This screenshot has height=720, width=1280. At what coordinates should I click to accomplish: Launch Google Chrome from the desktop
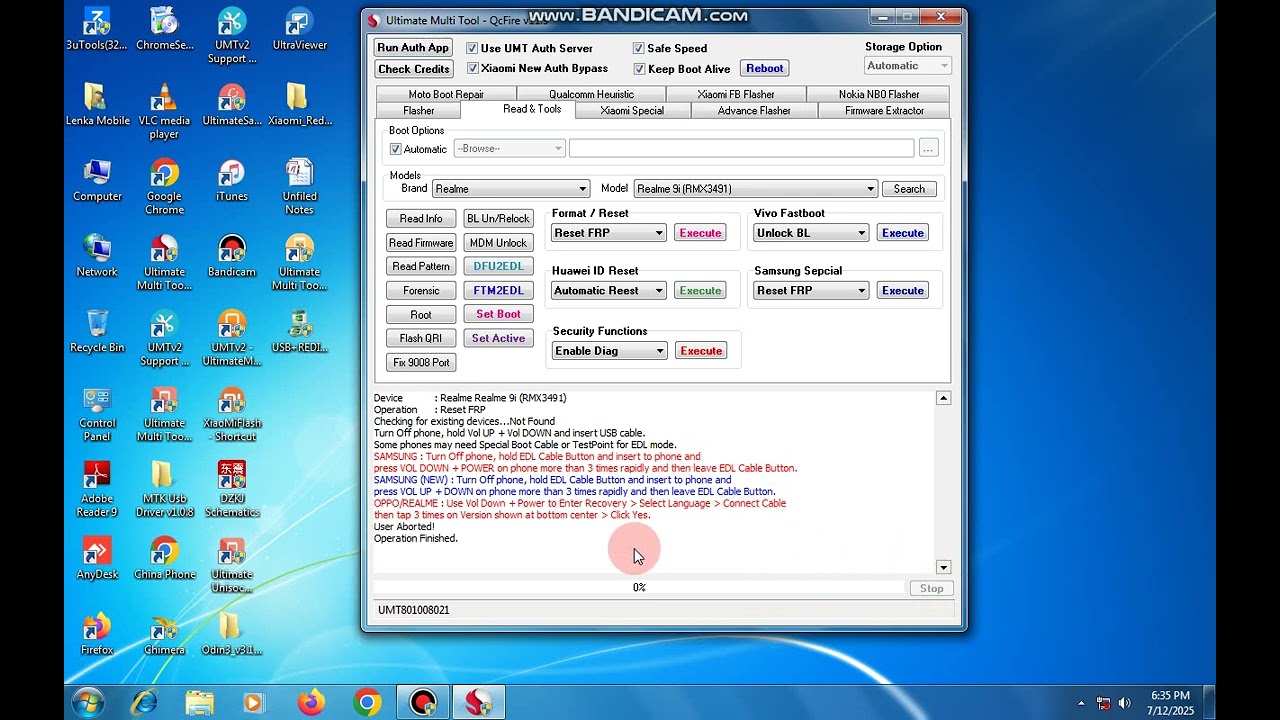[164, 187]
